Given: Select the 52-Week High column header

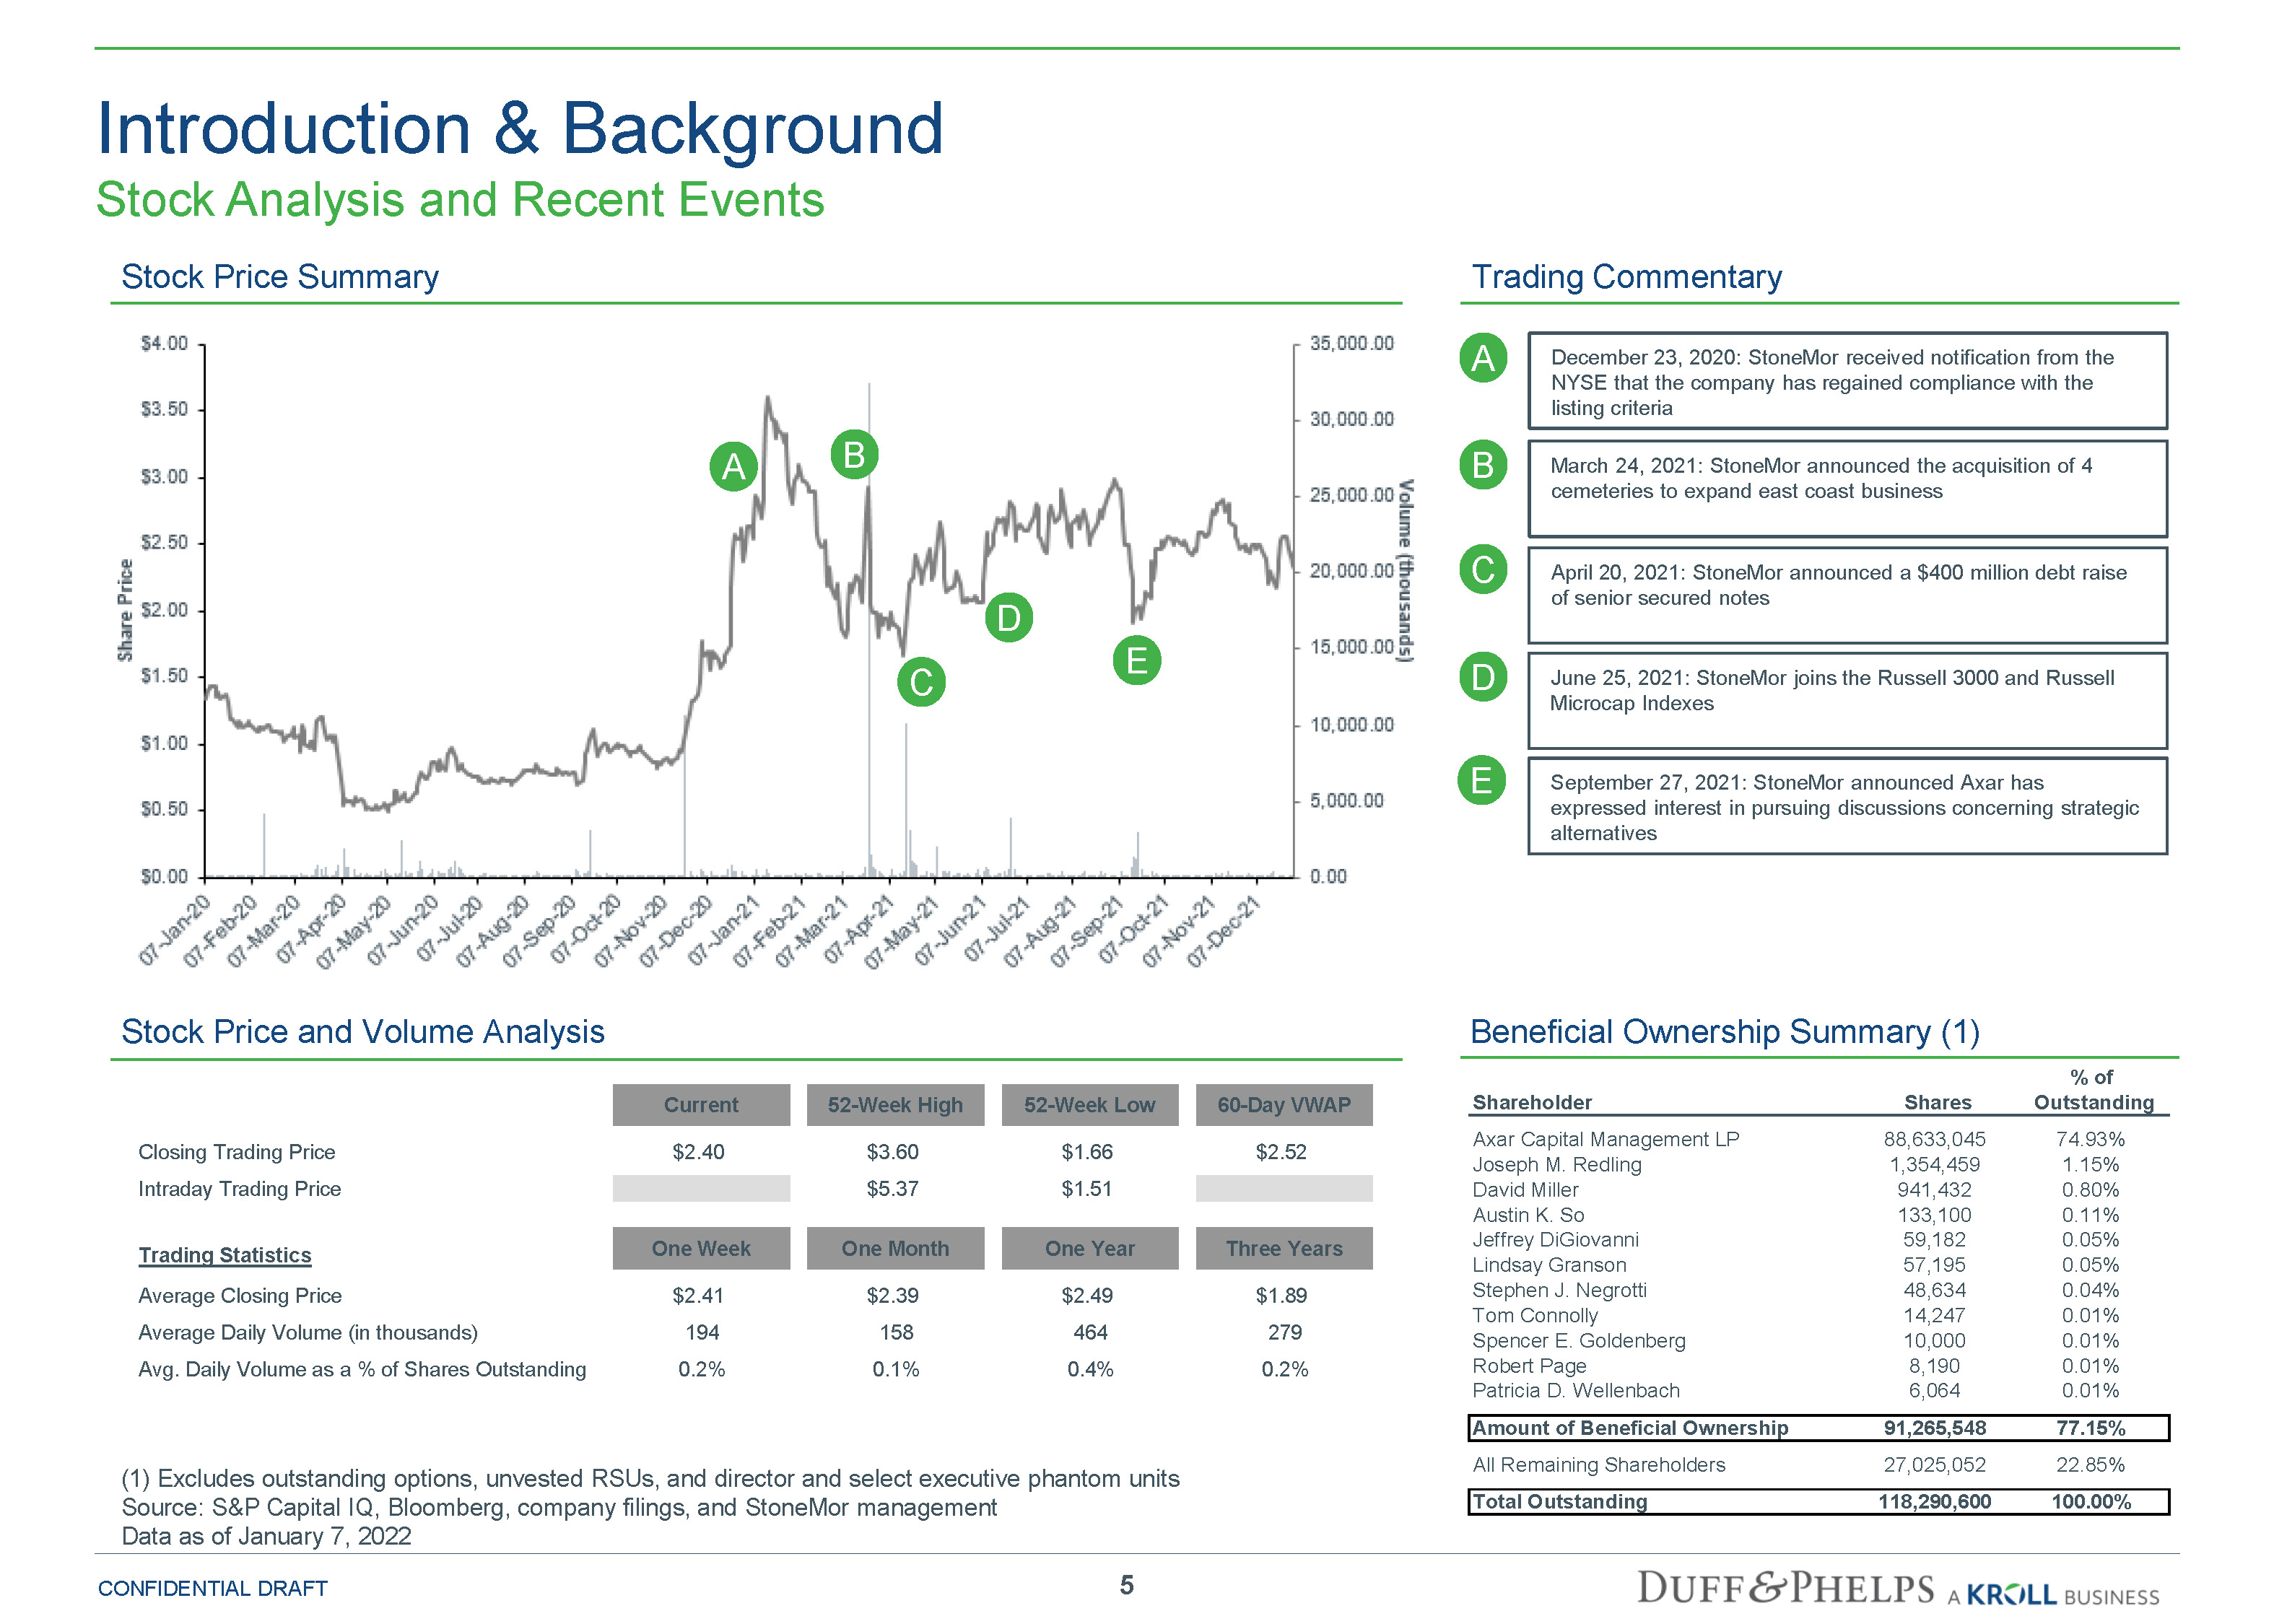Looking at the screenshot, I should pyautogui.click(x=895, y=1105).
